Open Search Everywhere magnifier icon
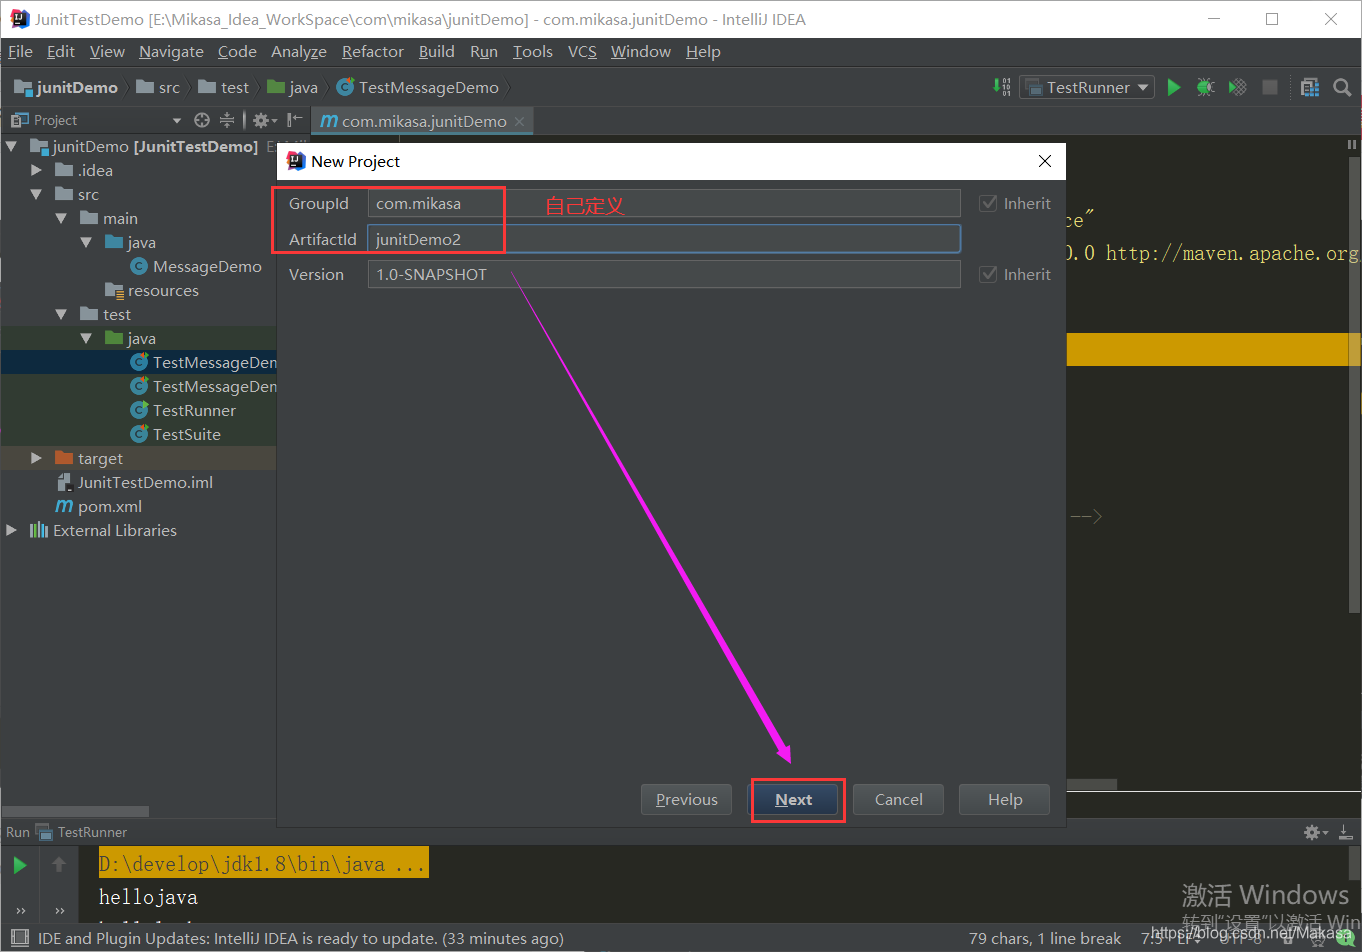This screenshot has height=952, width=1362. [1342, 88]
